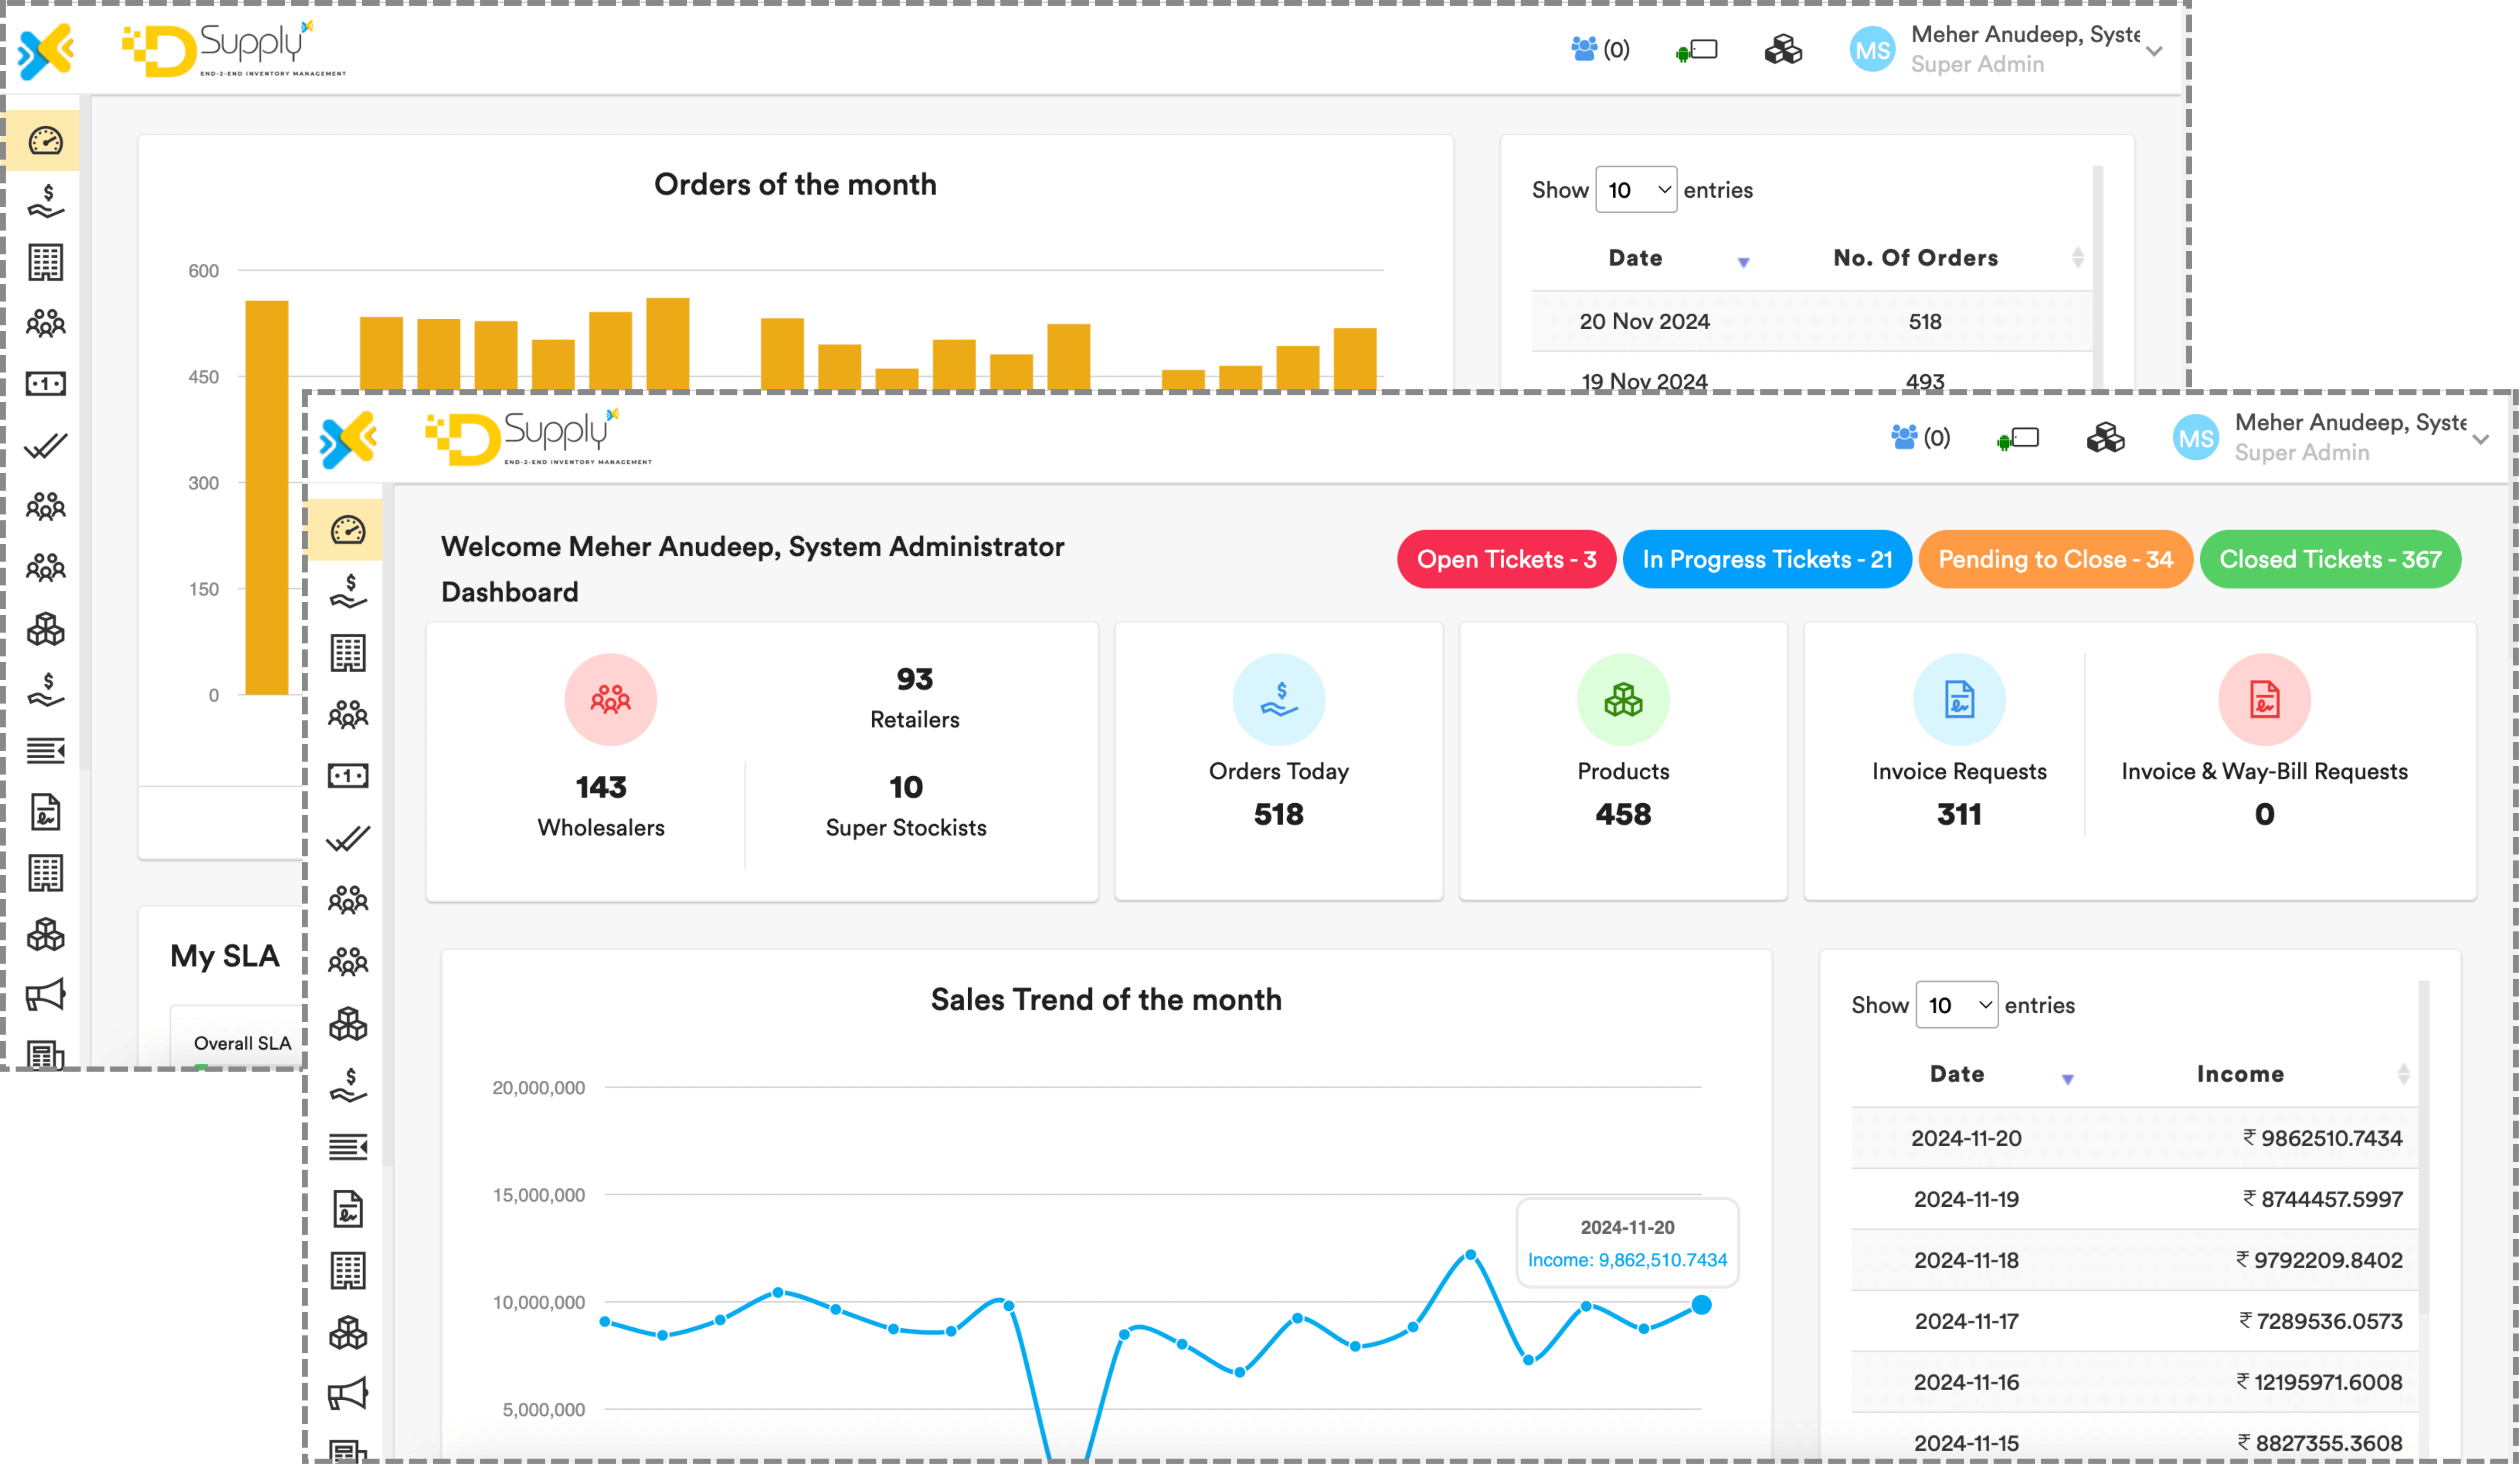Click the first tall bar in Orders chart
The image size is (2520, 1465).
pos(267,497)
